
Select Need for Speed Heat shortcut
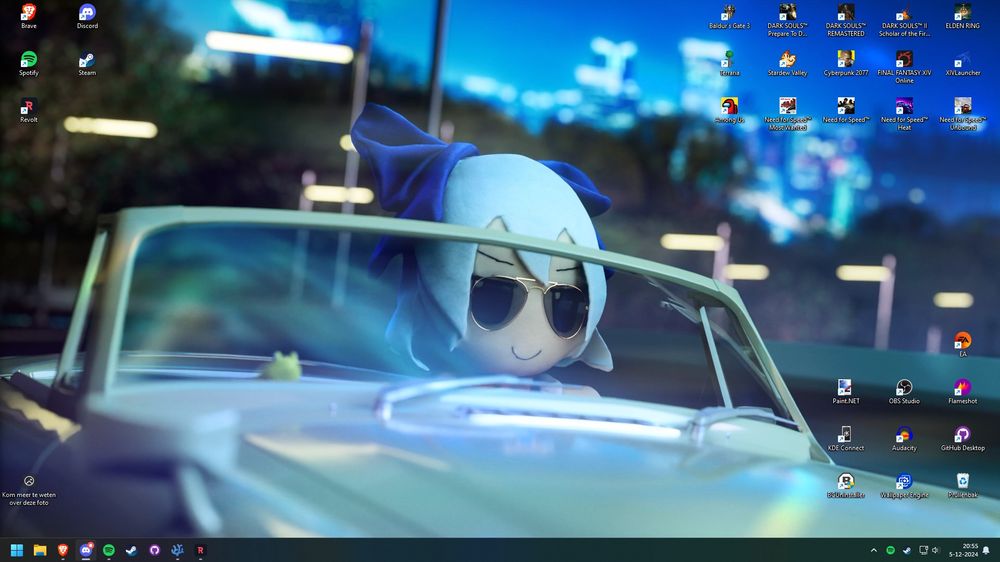tap(904, 114)
